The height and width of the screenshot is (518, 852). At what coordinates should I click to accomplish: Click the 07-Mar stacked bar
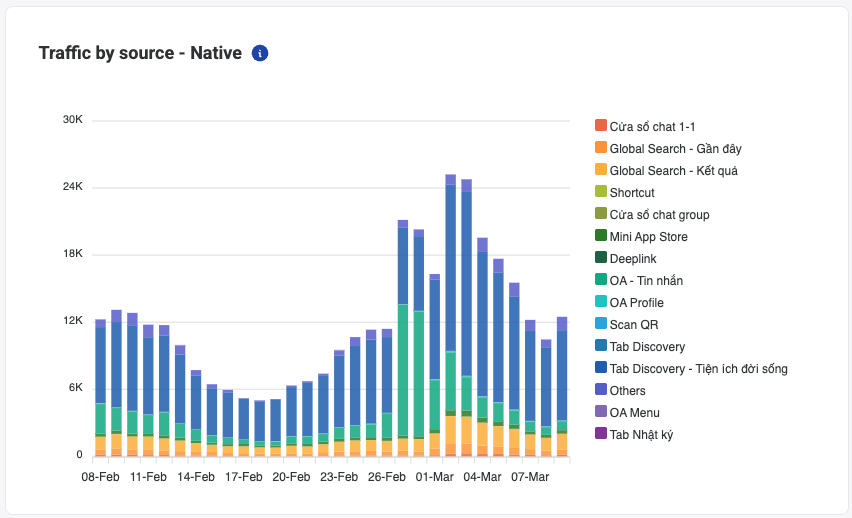click(x=530, y=389)
